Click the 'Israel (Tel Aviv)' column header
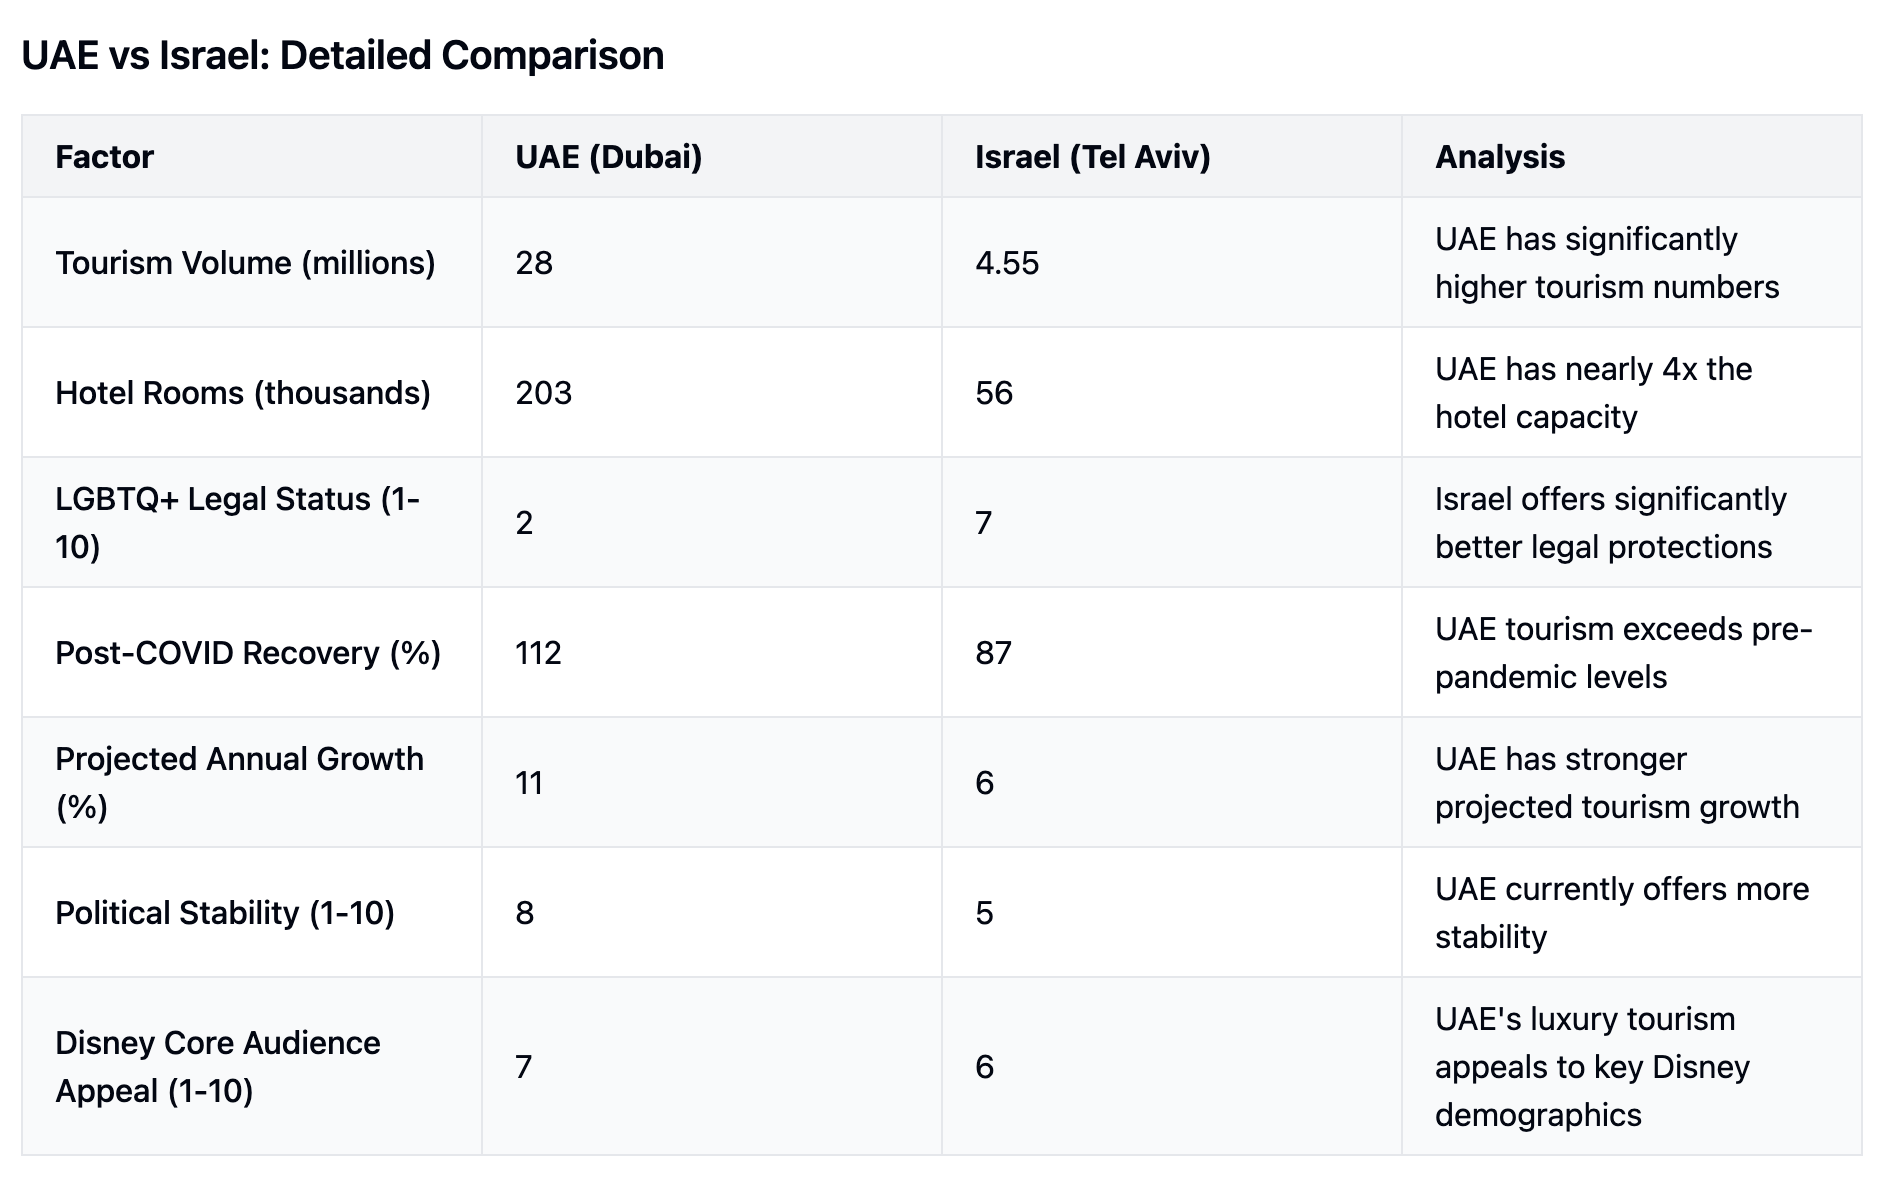 1092,157
